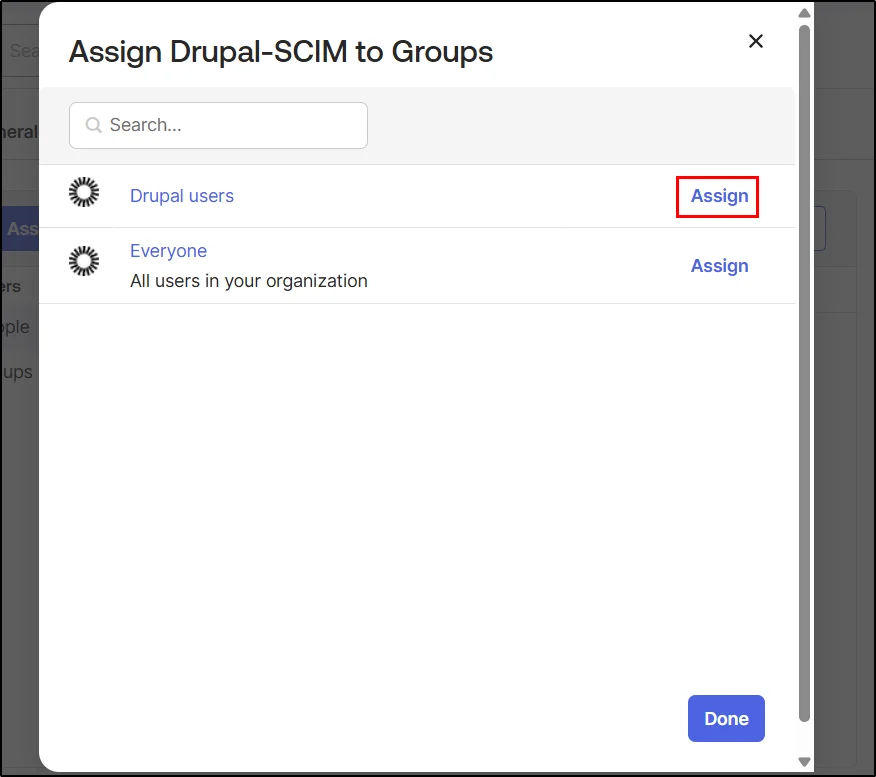Assign the Everyone group

point(719,266)
